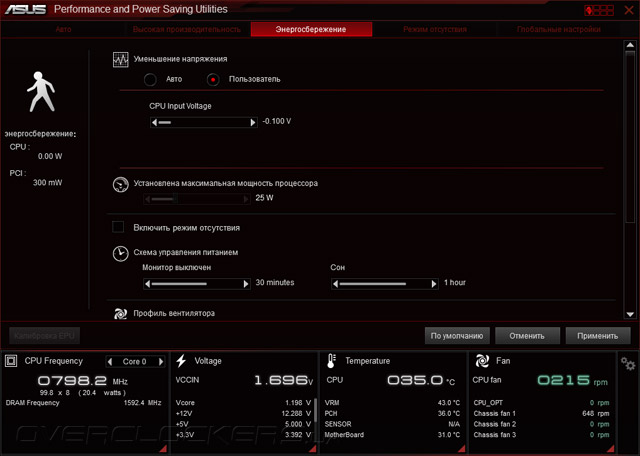Click the Монитор выключен slider track
Image resolution: width=640 pixels, height=456 pixels.
[x=197, y=284]
